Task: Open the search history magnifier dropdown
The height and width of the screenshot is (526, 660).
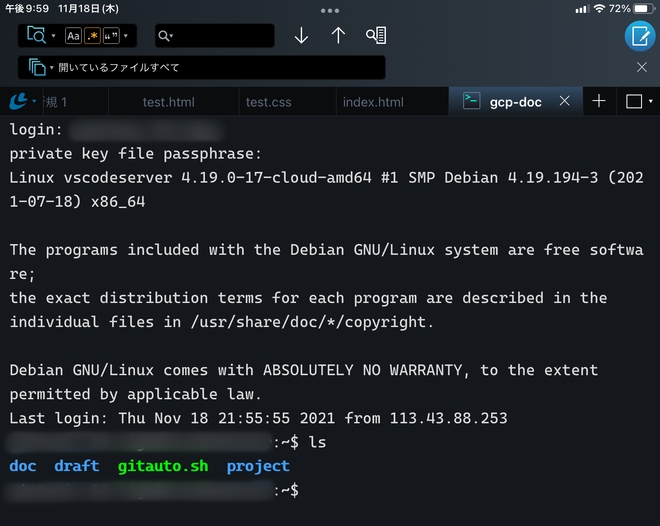Action: point(165,36)
